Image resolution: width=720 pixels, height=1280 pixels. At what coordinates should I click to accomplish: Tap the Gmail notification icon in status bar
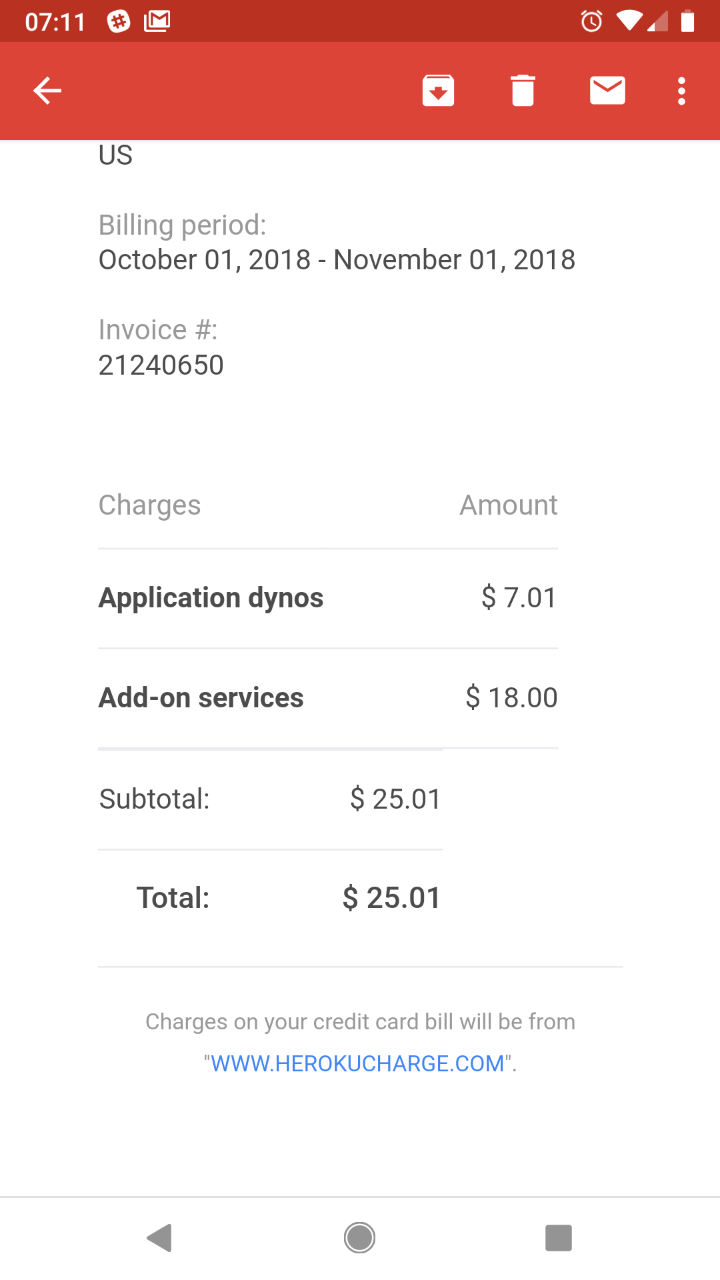click(157, 21)
